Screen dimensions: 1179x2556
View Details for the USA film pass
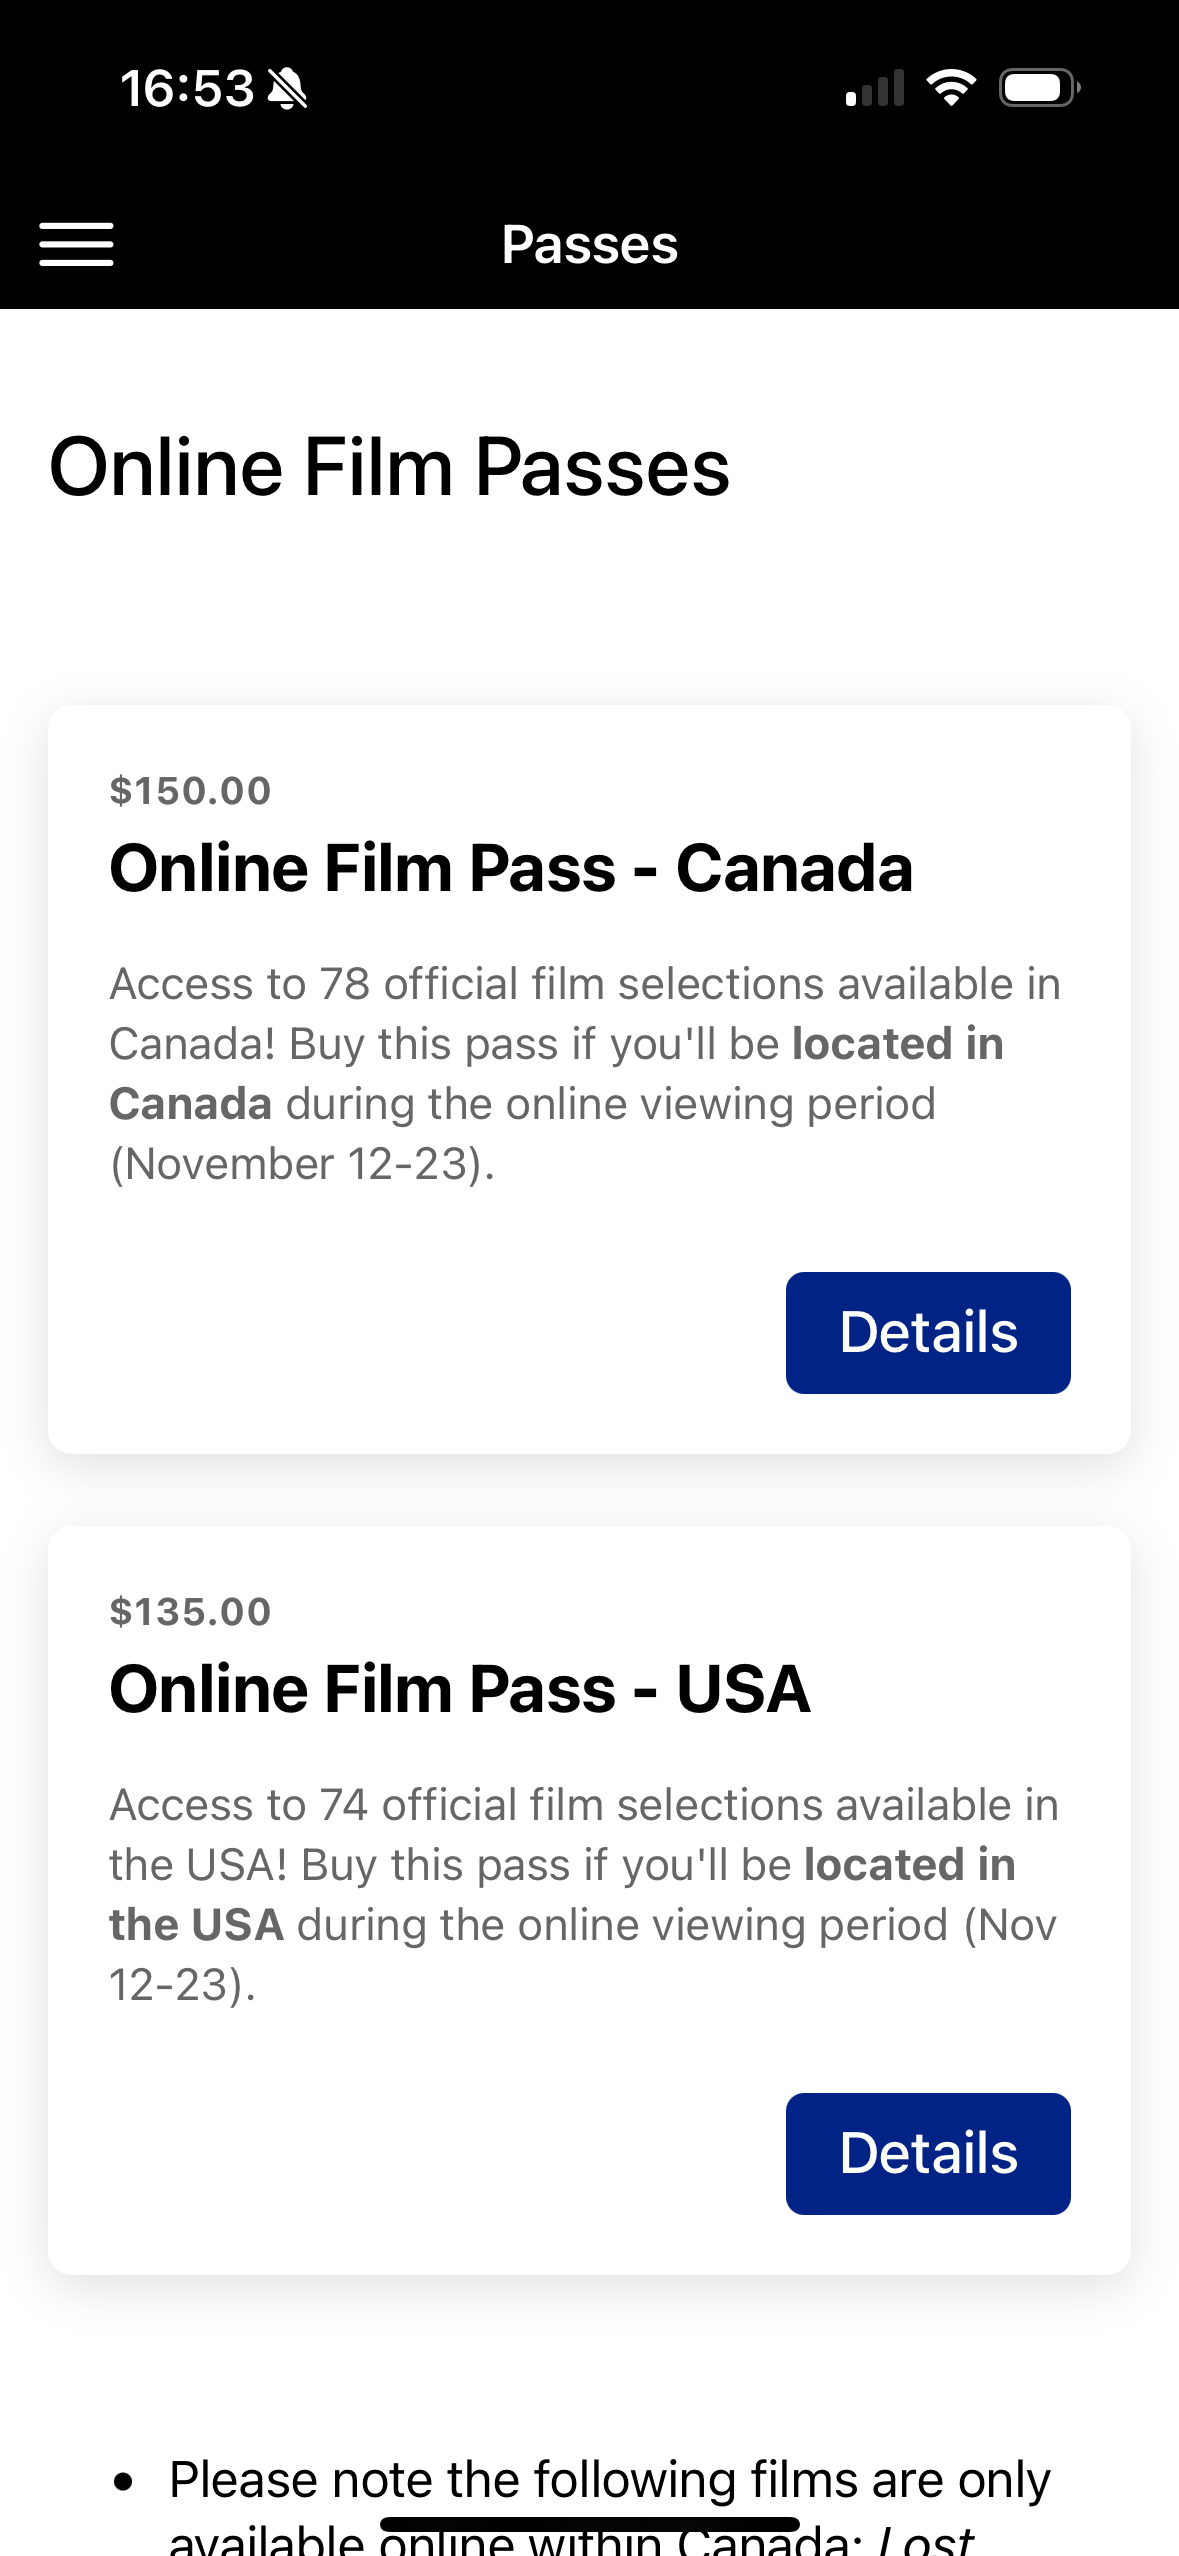(927, 2153)
